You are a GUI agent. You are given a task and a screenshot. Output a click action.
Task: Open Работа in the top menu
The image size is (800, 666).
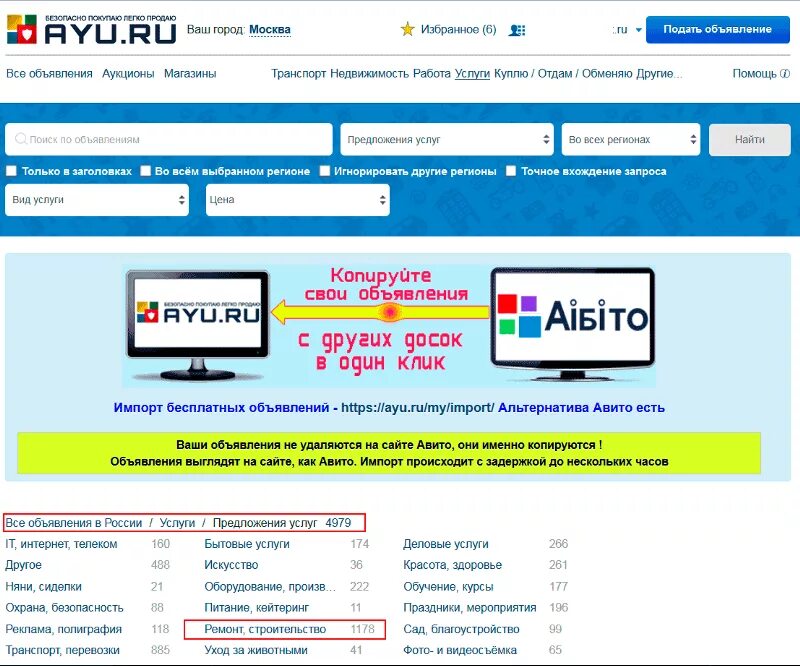point(432,73)
